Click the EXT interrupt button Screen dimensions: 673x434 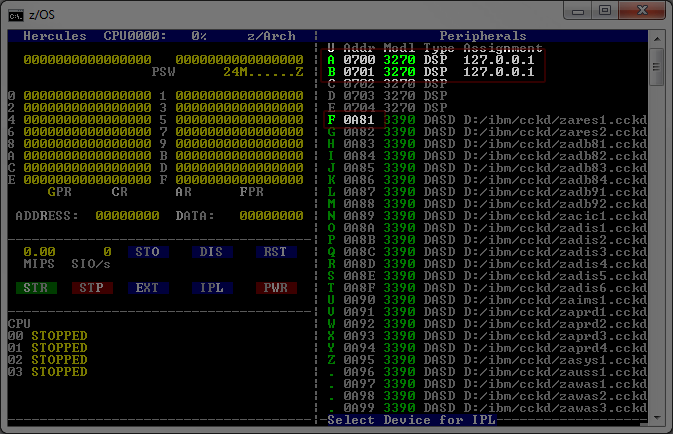[148, 288]
